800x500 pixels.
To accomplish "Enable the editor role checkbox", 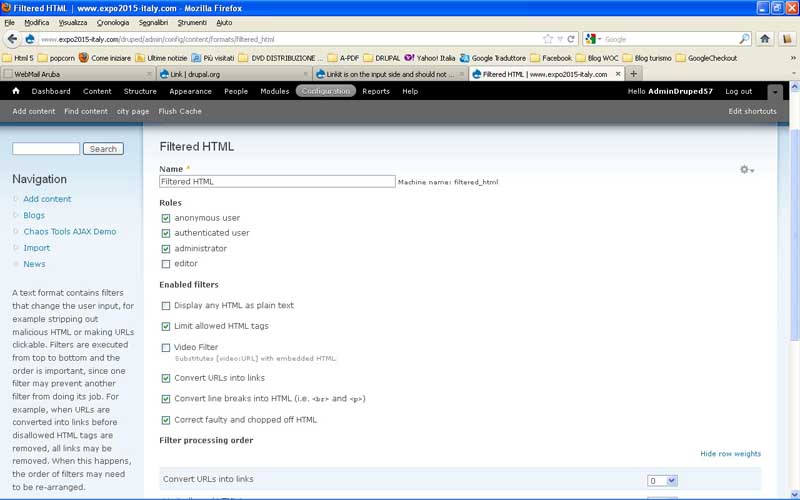I will click(x=166, y=264).
